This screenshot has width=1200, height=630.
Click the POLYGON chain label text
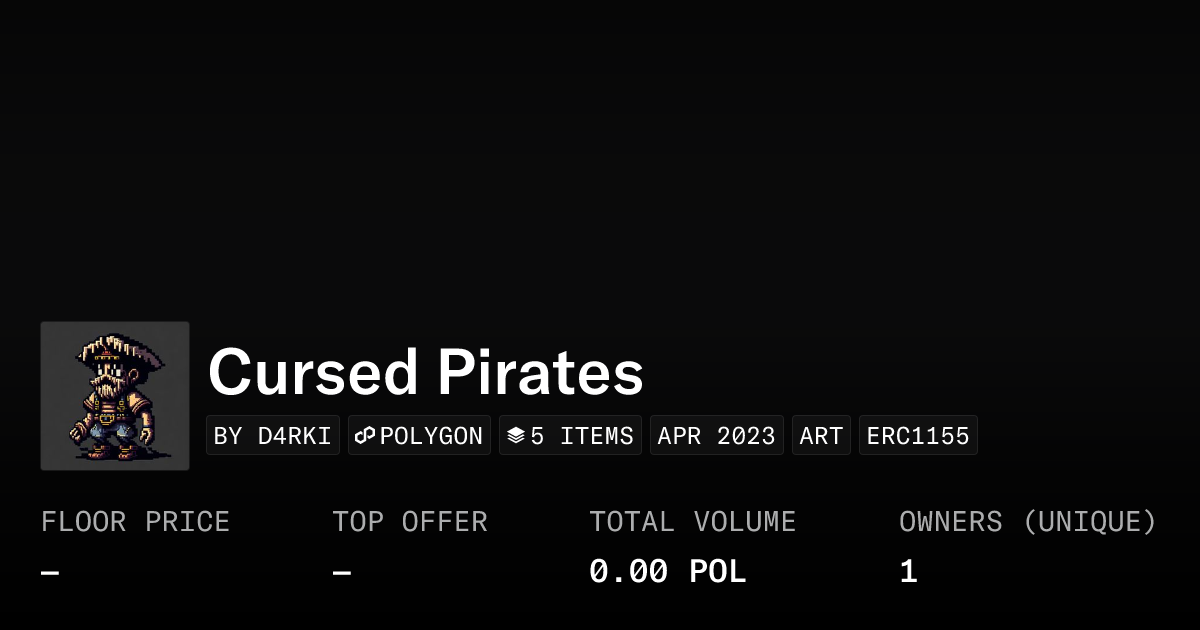(431, 436)
